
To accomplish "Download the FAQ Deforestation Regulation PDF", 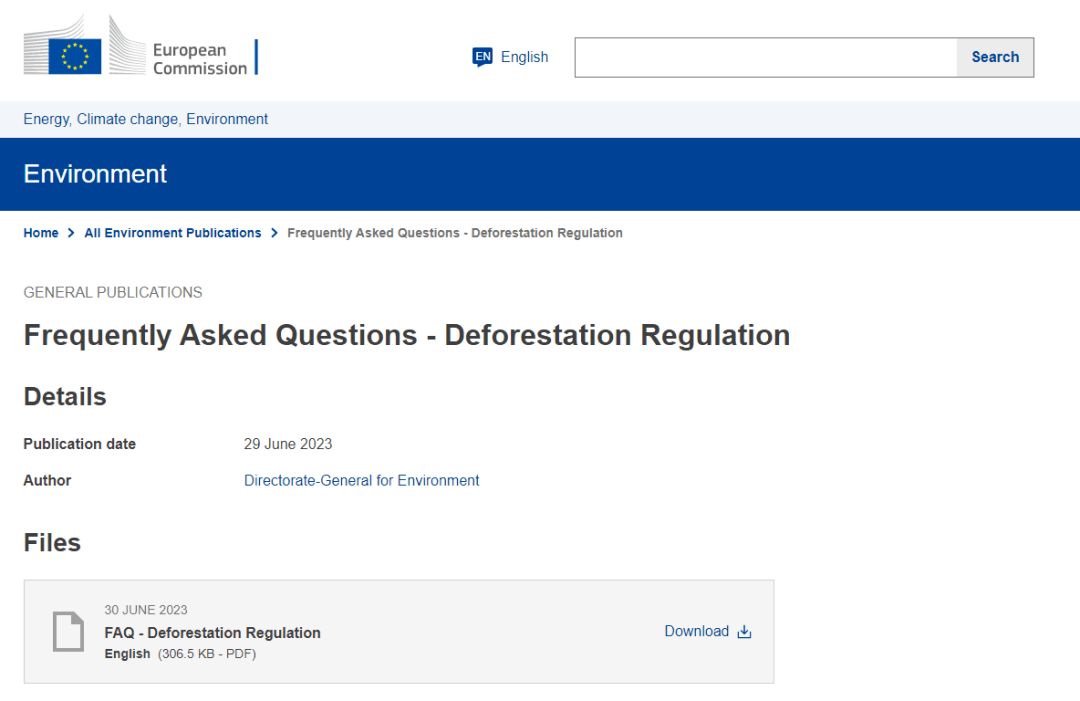I will 707,631.
